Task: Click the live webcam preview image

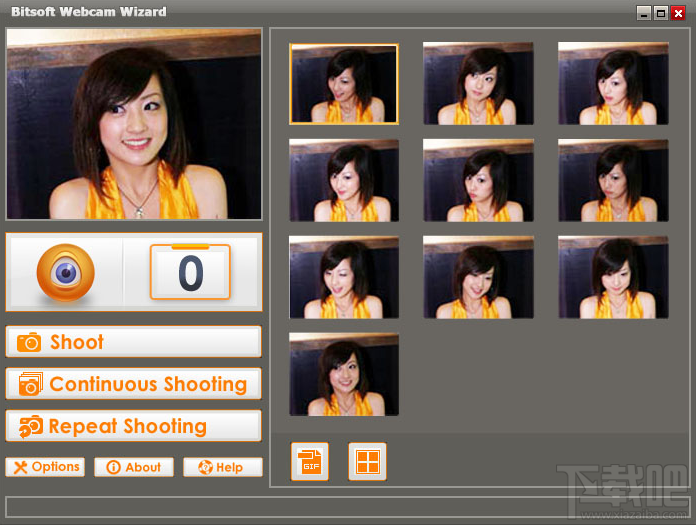Action: coord(134,124)
